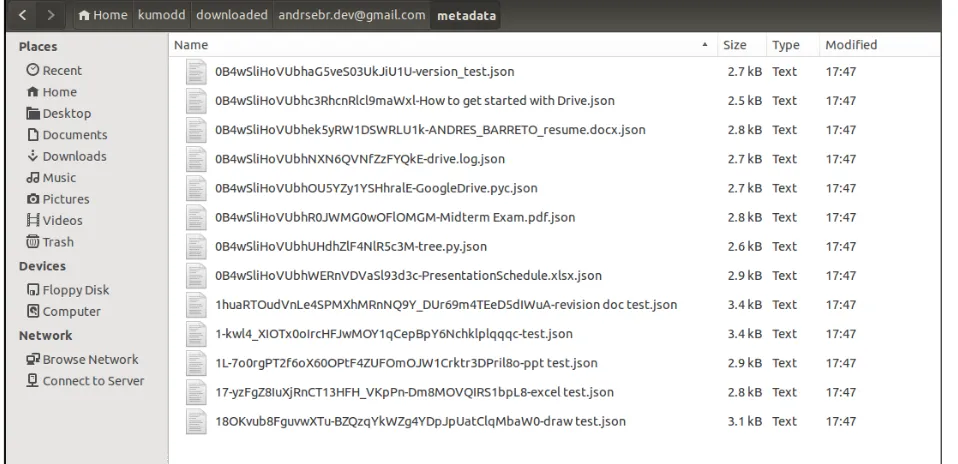958x464 pixels.
Task: Click file icon of tree.py.json
Action: point(197,246)
